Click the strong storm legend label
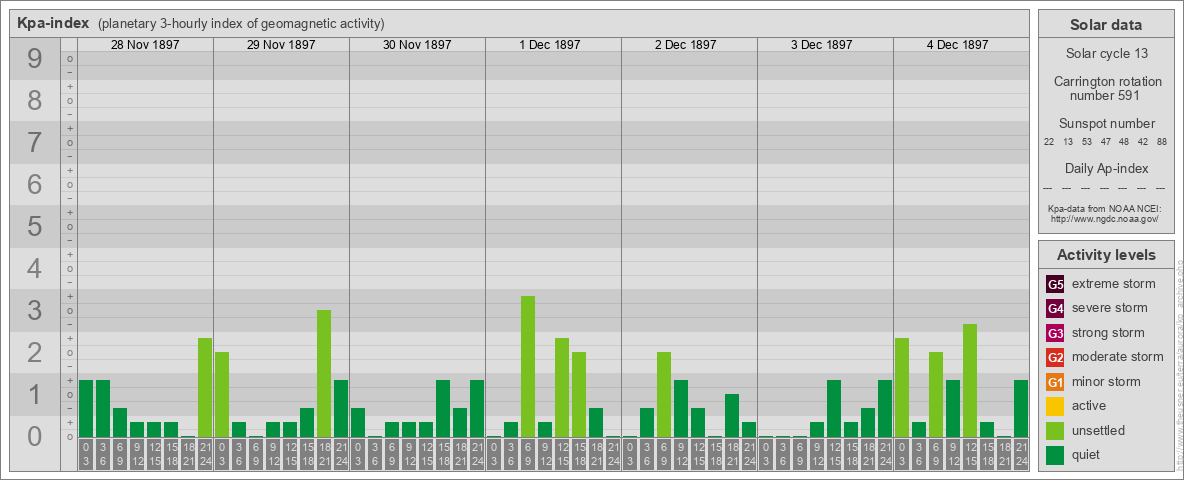 (x=1108, y=333)
